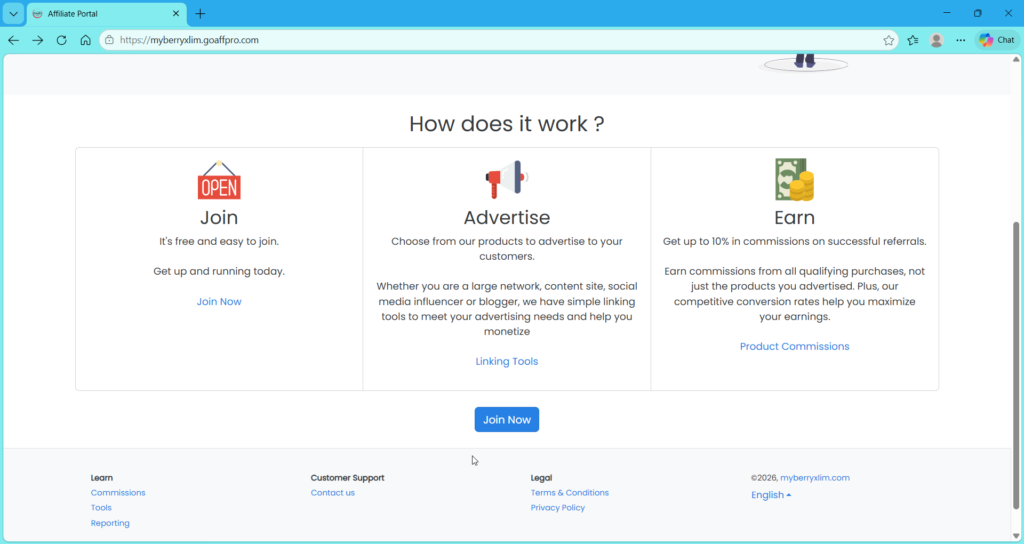Open the tab actions dropdown arrow

tap(13, 14)
